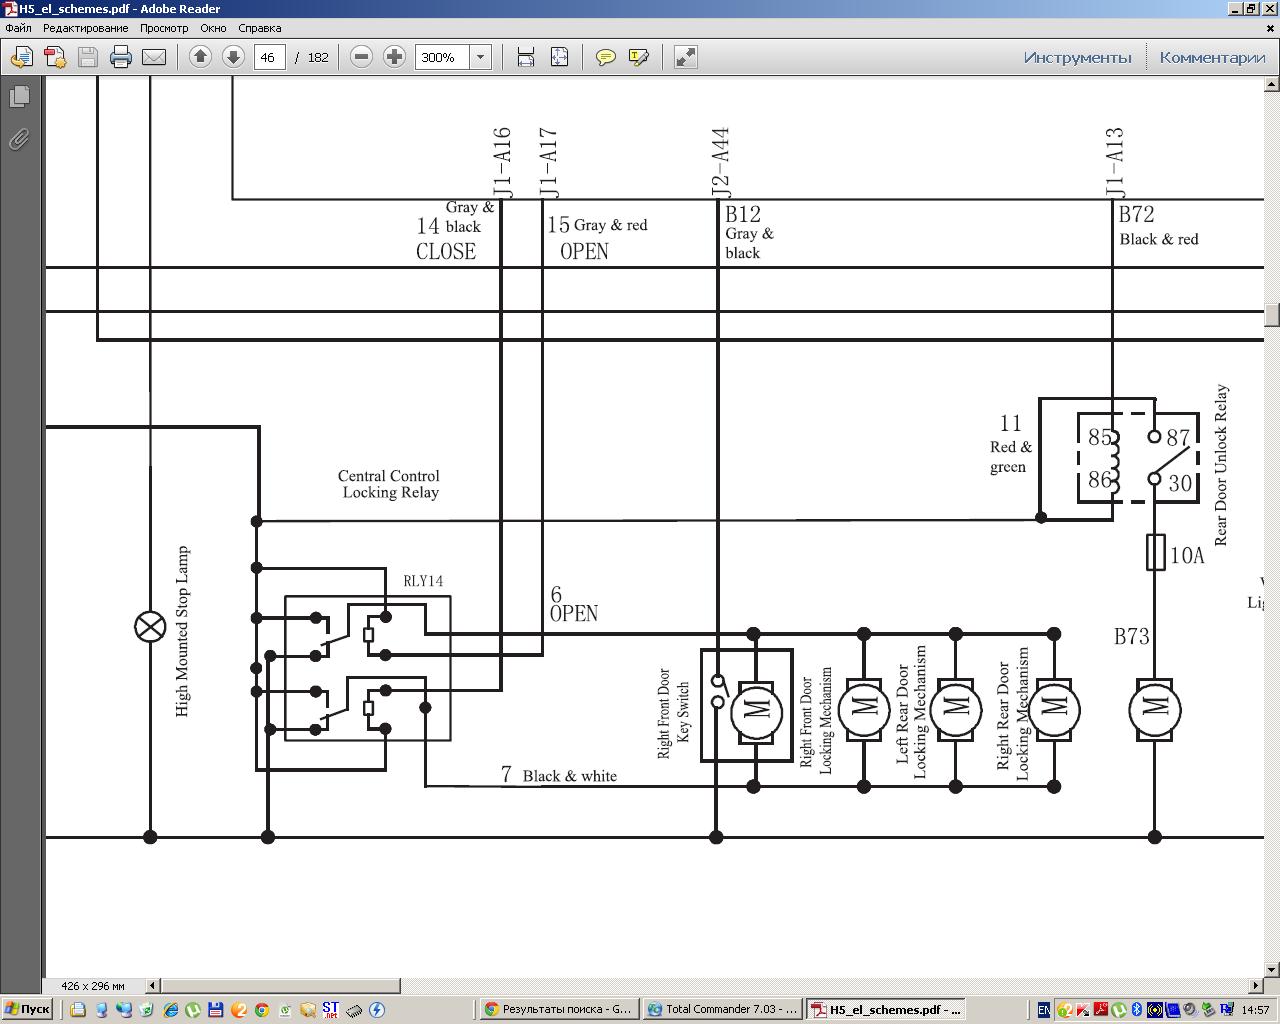Switch to read mode view
The height and width of the screenshot is (1024, 1280).
click(x=685, y=57)
